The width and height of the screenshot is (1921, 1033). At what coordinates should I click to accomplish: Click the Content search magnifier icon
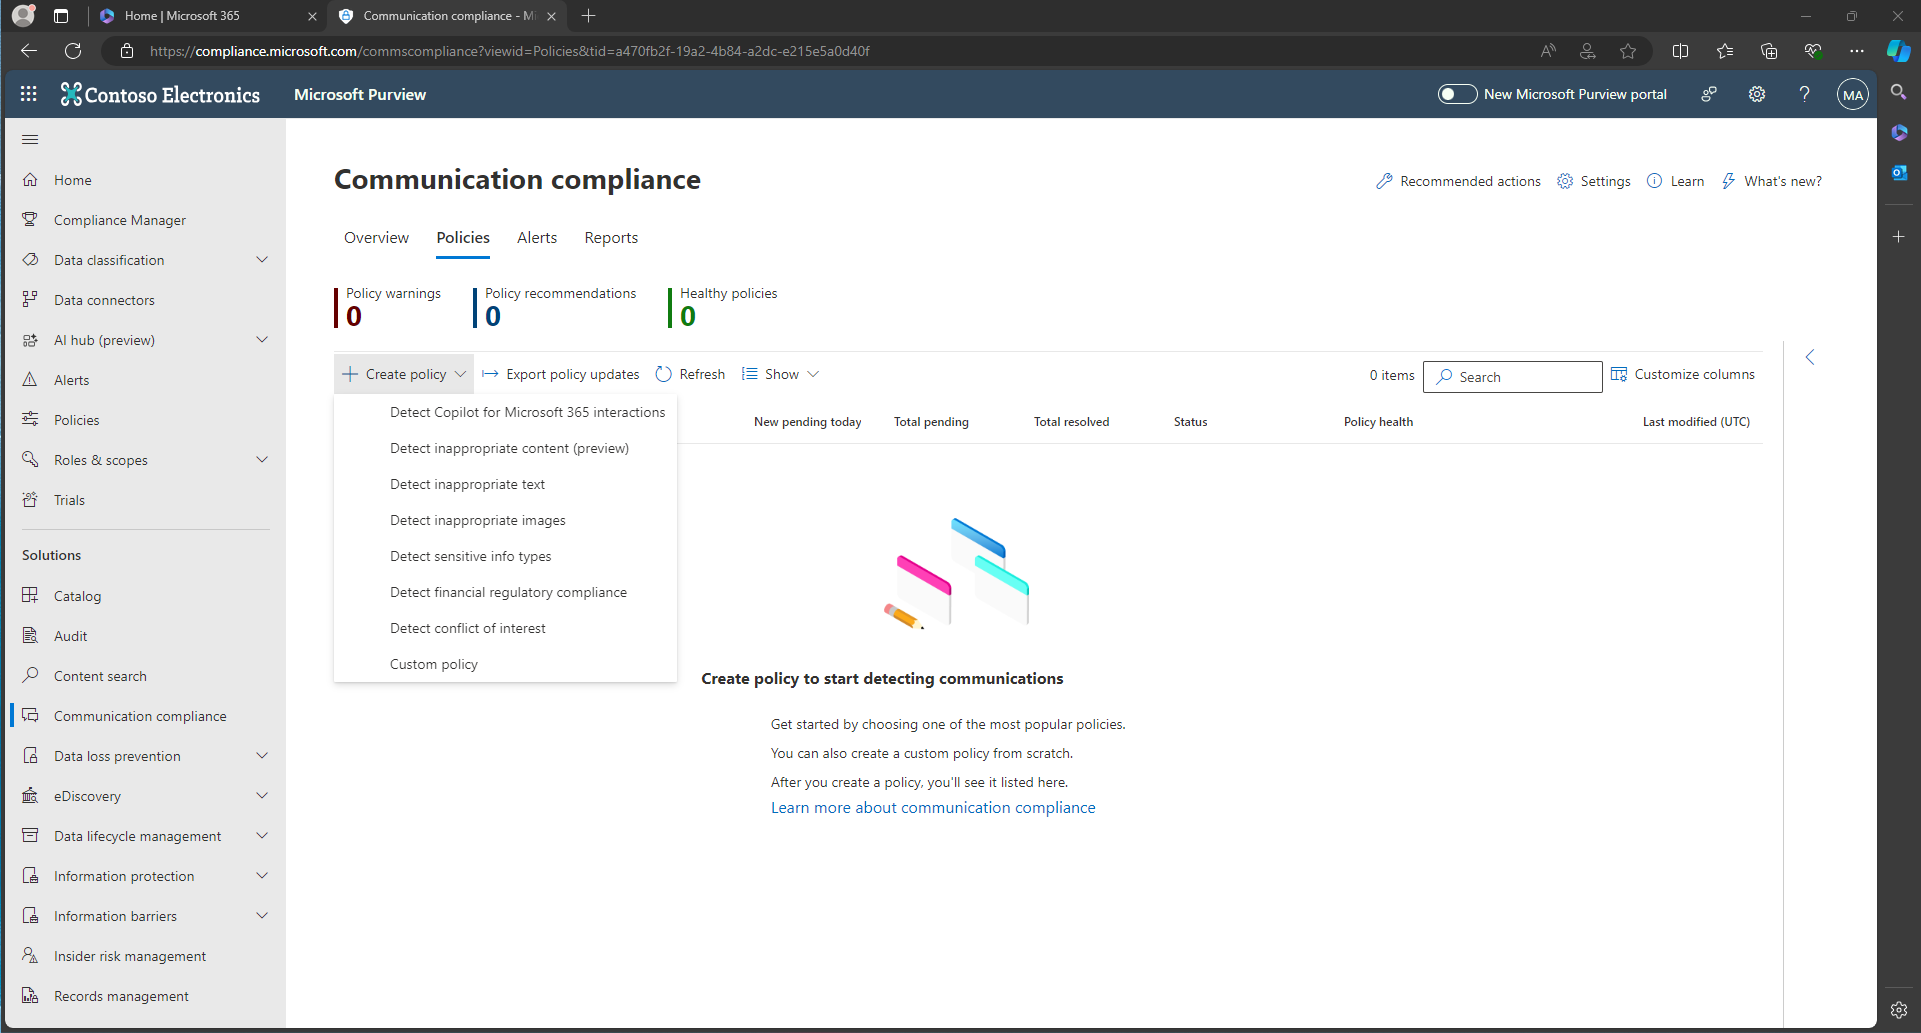[30, 676]
